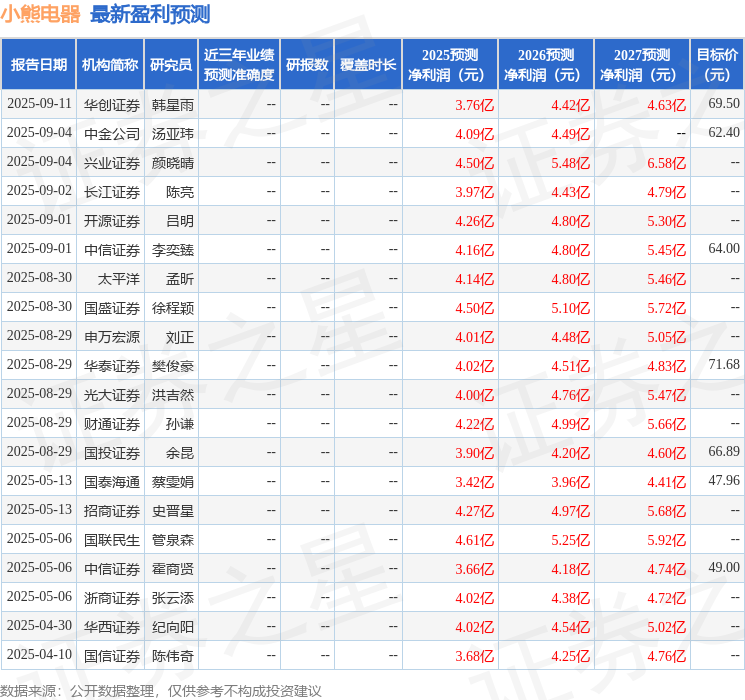
Task: Click analyst name 张云添
Action: tap(172, 598)
